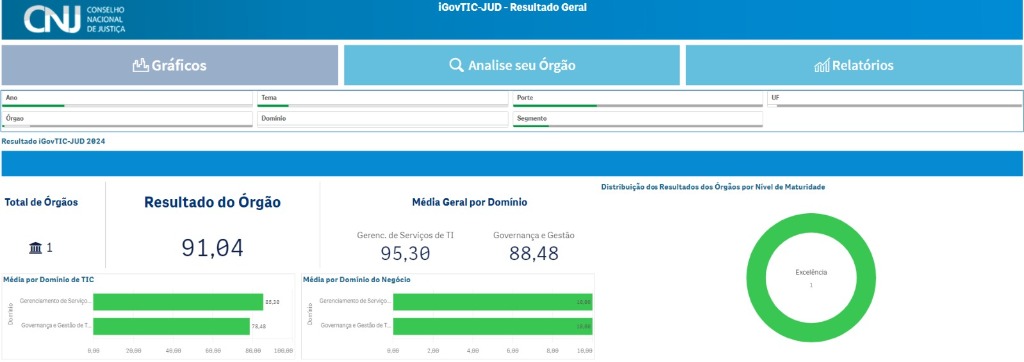The height and width of the screenshot is (362, 1024).
Task: Click the magnifier icon beside Analise seu Órgão
Action: click(x=456, y=65)
